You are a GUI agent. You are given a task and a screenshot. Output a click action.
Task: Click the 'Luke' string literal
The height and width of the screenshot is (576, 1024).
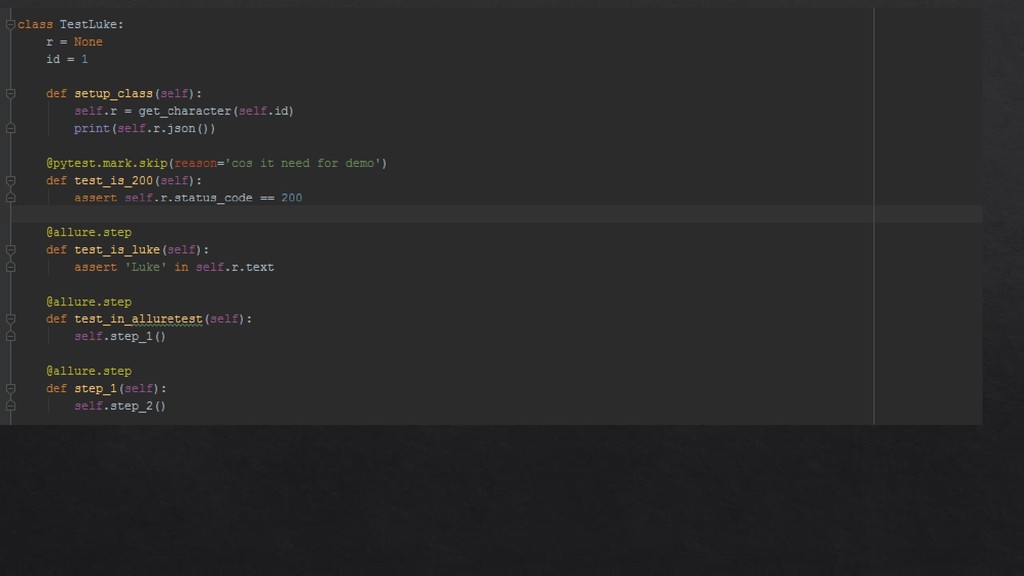click(x=146, y=267)
